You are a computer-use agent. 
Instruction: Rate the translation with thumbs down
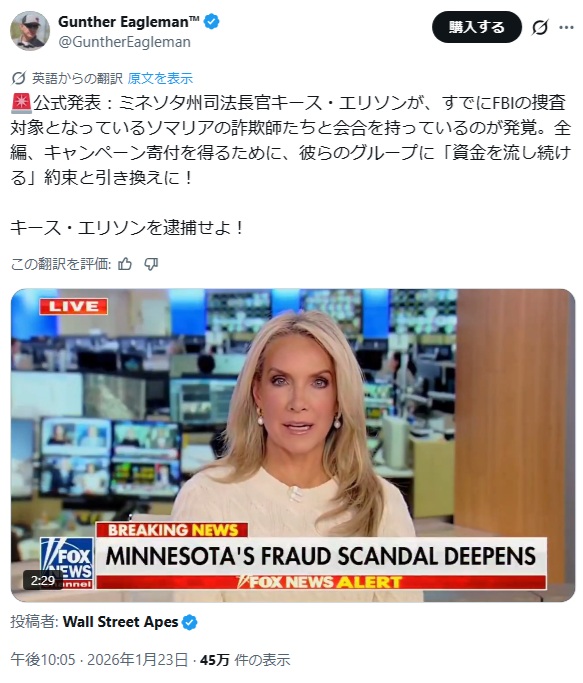click(x=151, y=264)
